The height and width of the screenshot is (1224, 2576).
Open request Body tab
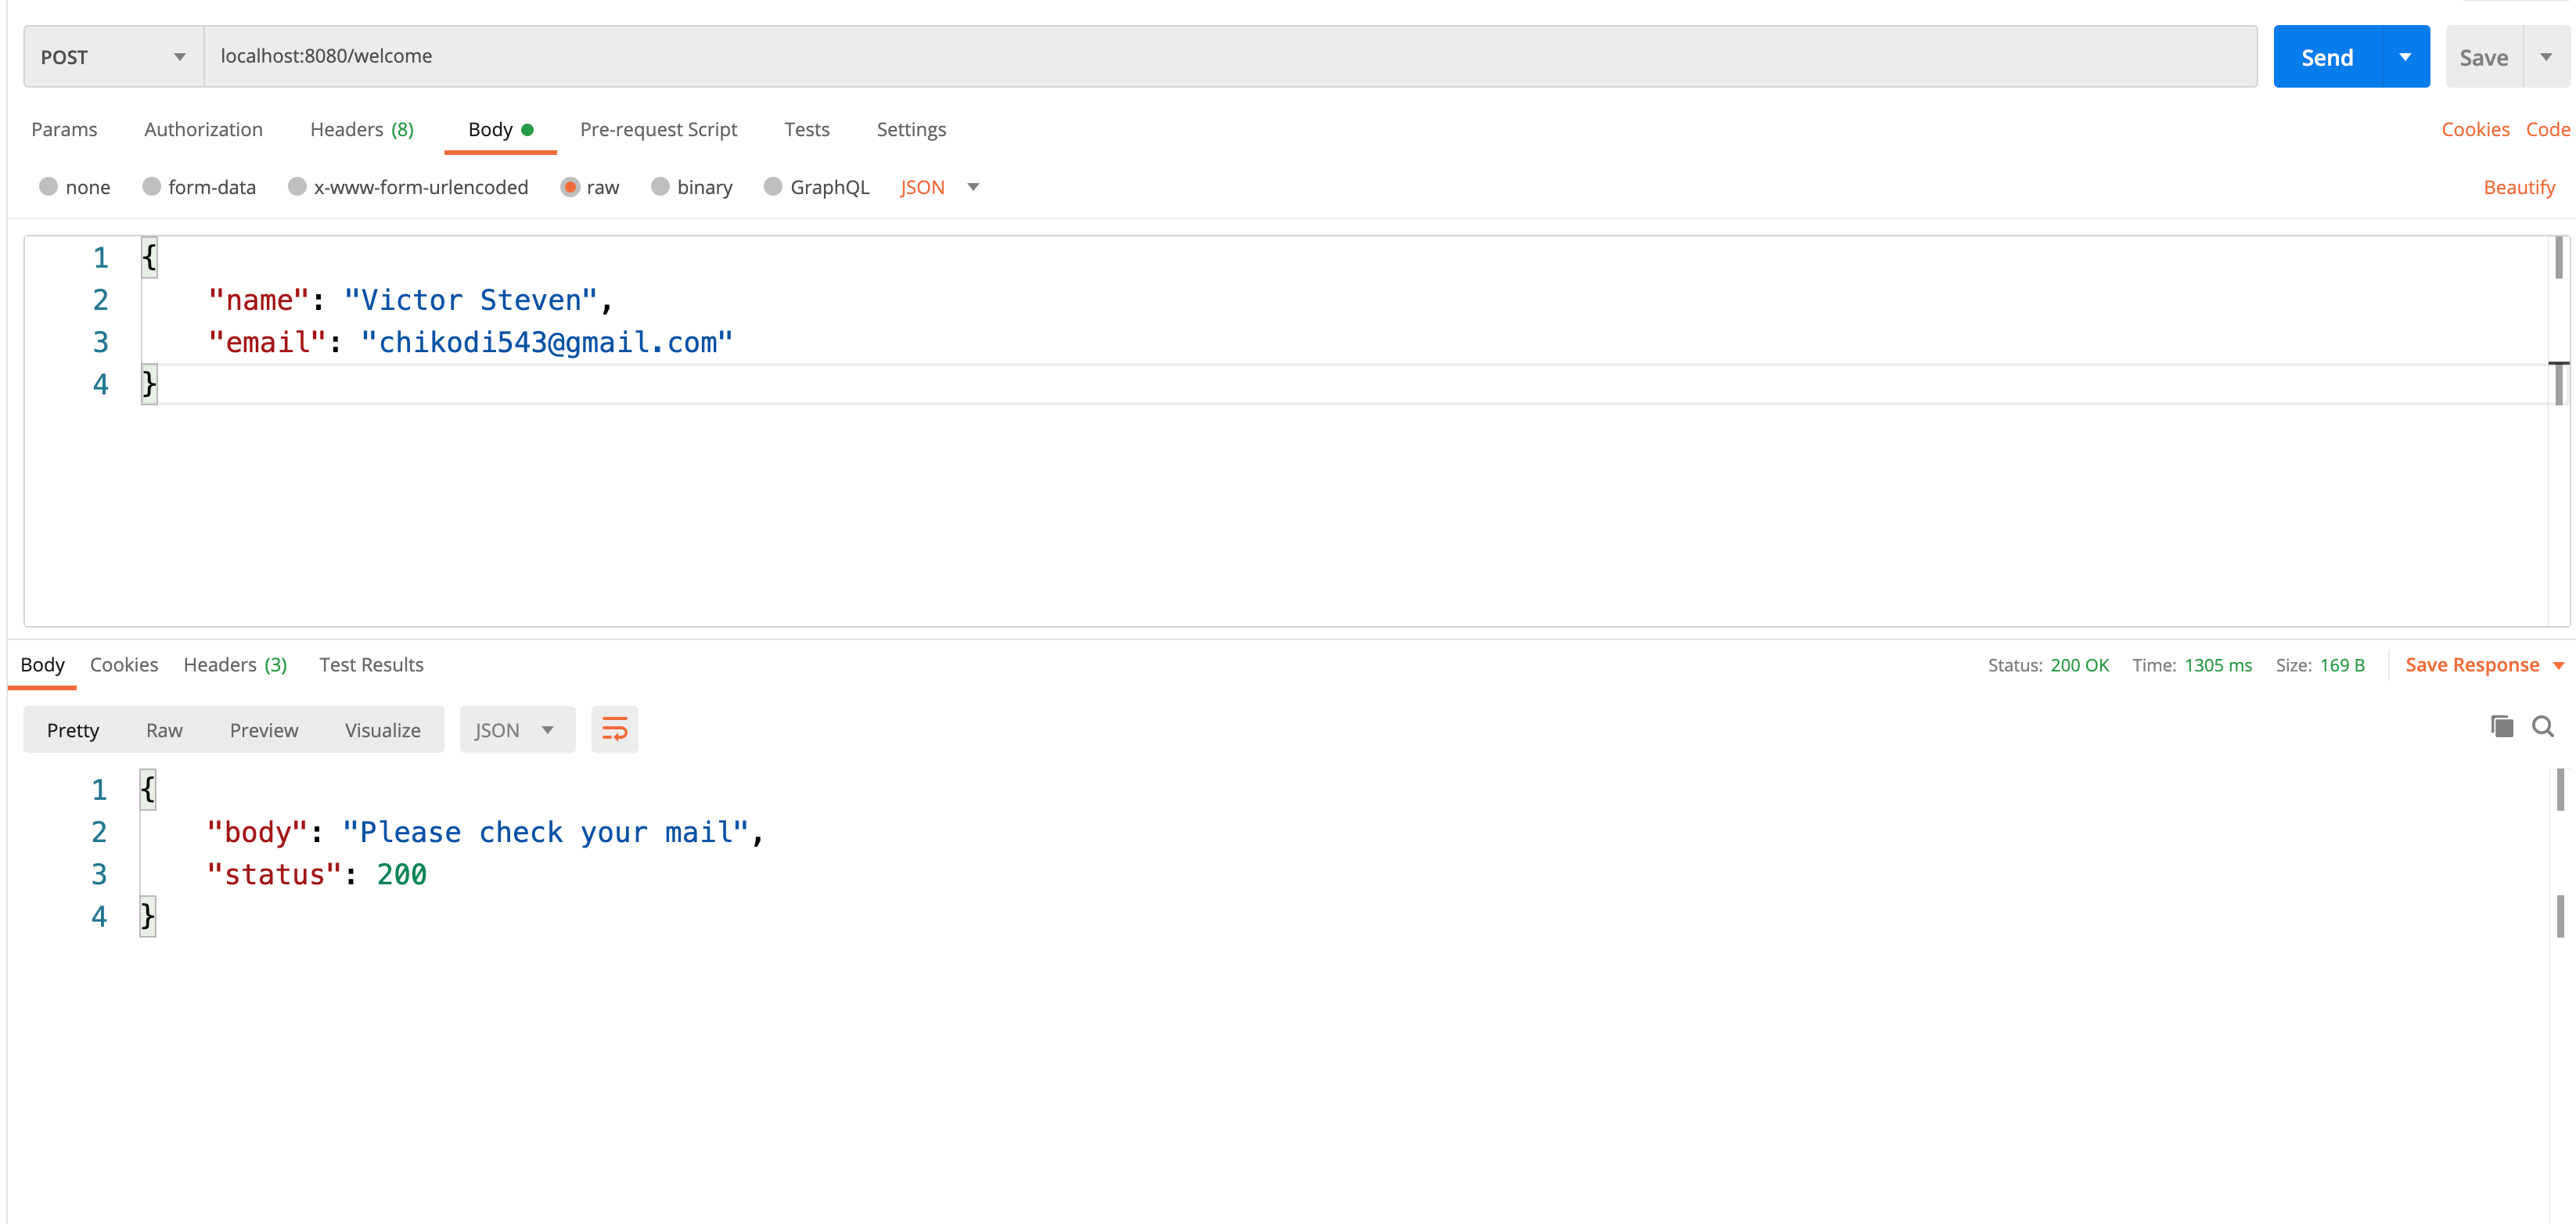[500, 129]
